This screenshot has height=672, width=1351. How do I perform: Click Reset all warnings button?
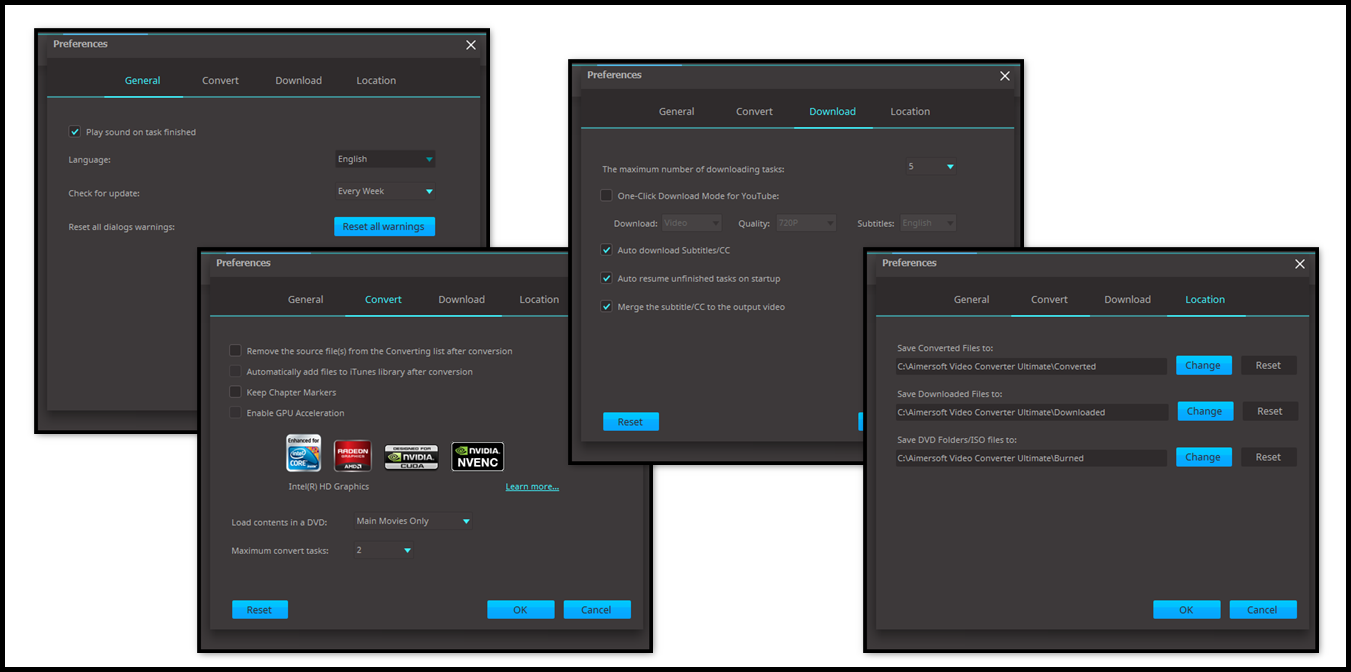click(x=384, y=227)
